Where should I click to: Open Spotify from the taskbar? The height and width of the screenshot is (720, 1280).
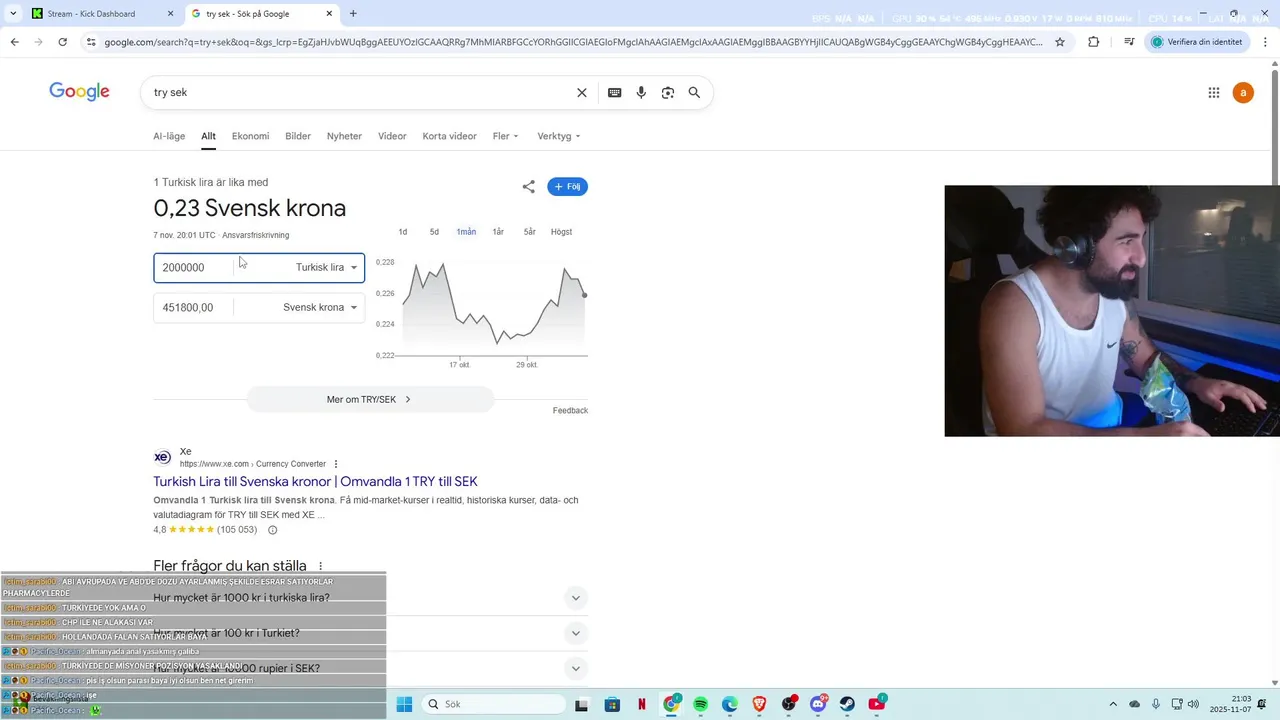(x=700, y=704)
